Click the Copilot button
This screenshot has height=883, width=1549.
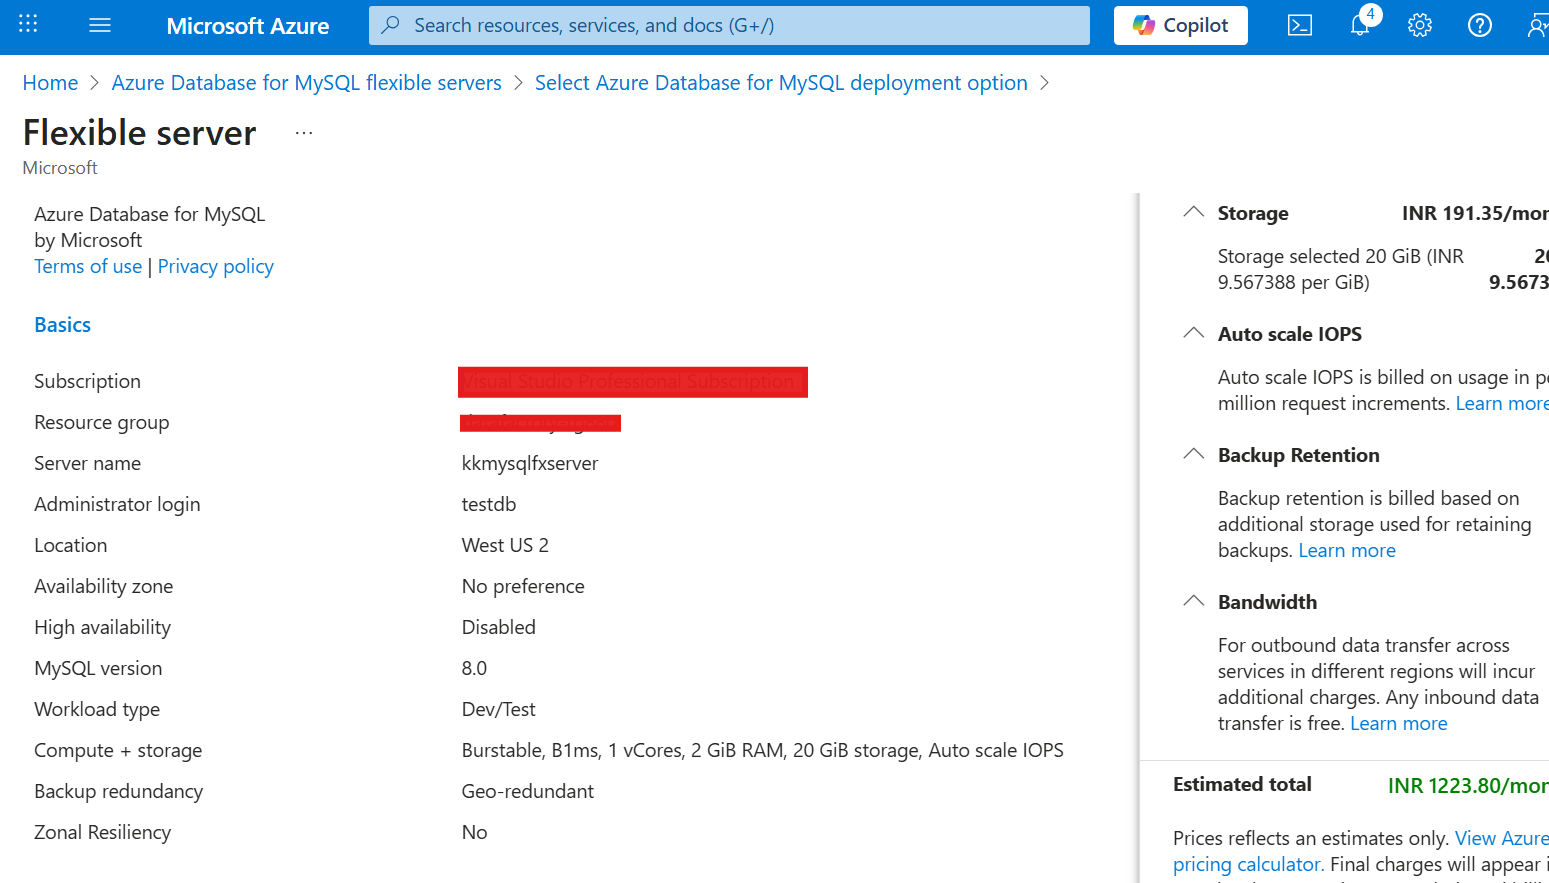tap(1181, 25)
